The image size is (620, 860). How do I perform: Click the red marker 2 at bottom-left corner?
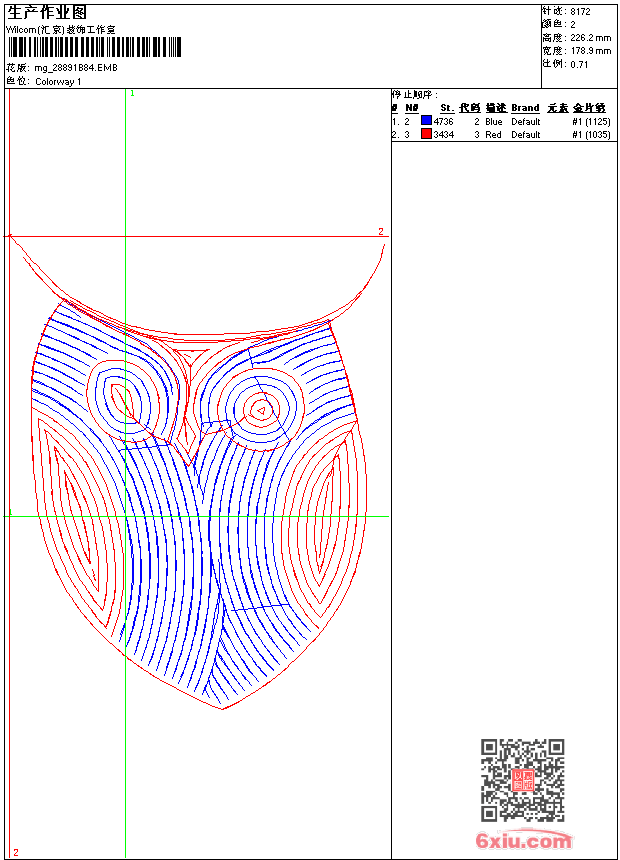pyautogui.click(x=15, y=852)
